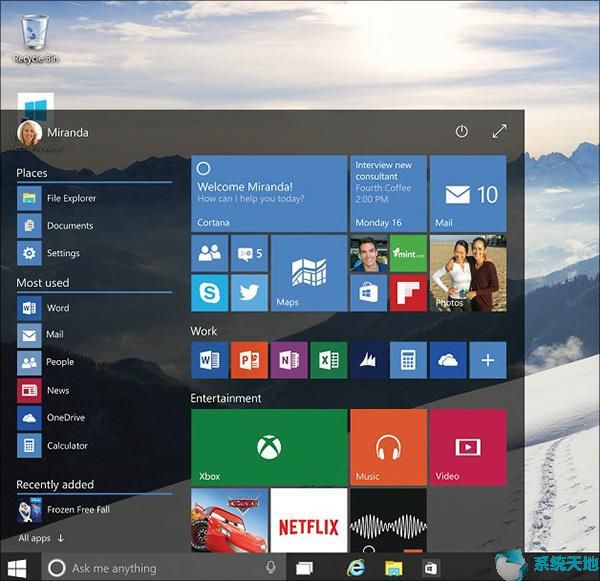Open the Maps tile
600x581 pixels.
[309, 273]
